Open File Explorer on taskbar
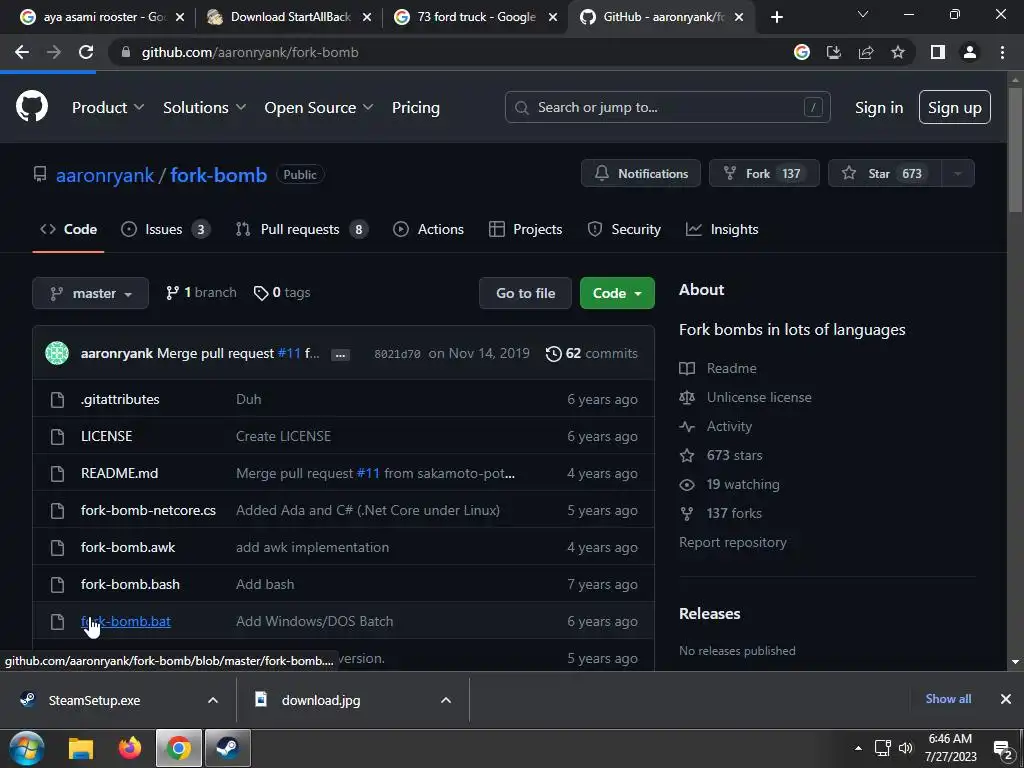 tap(81, 748)
